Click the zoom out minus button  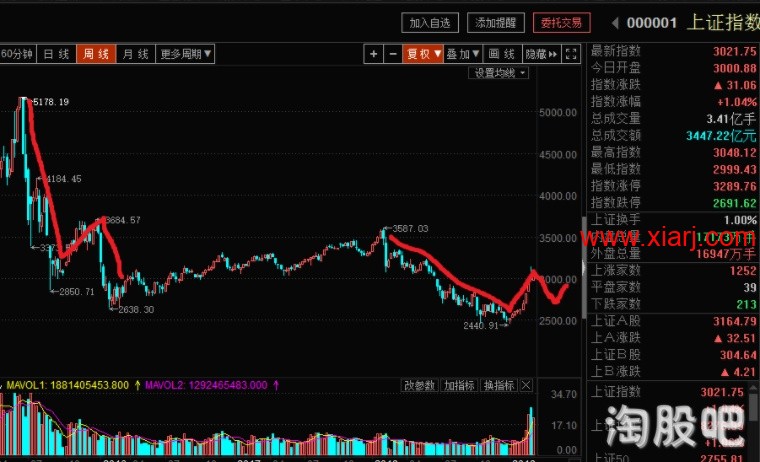click(393, 54)
